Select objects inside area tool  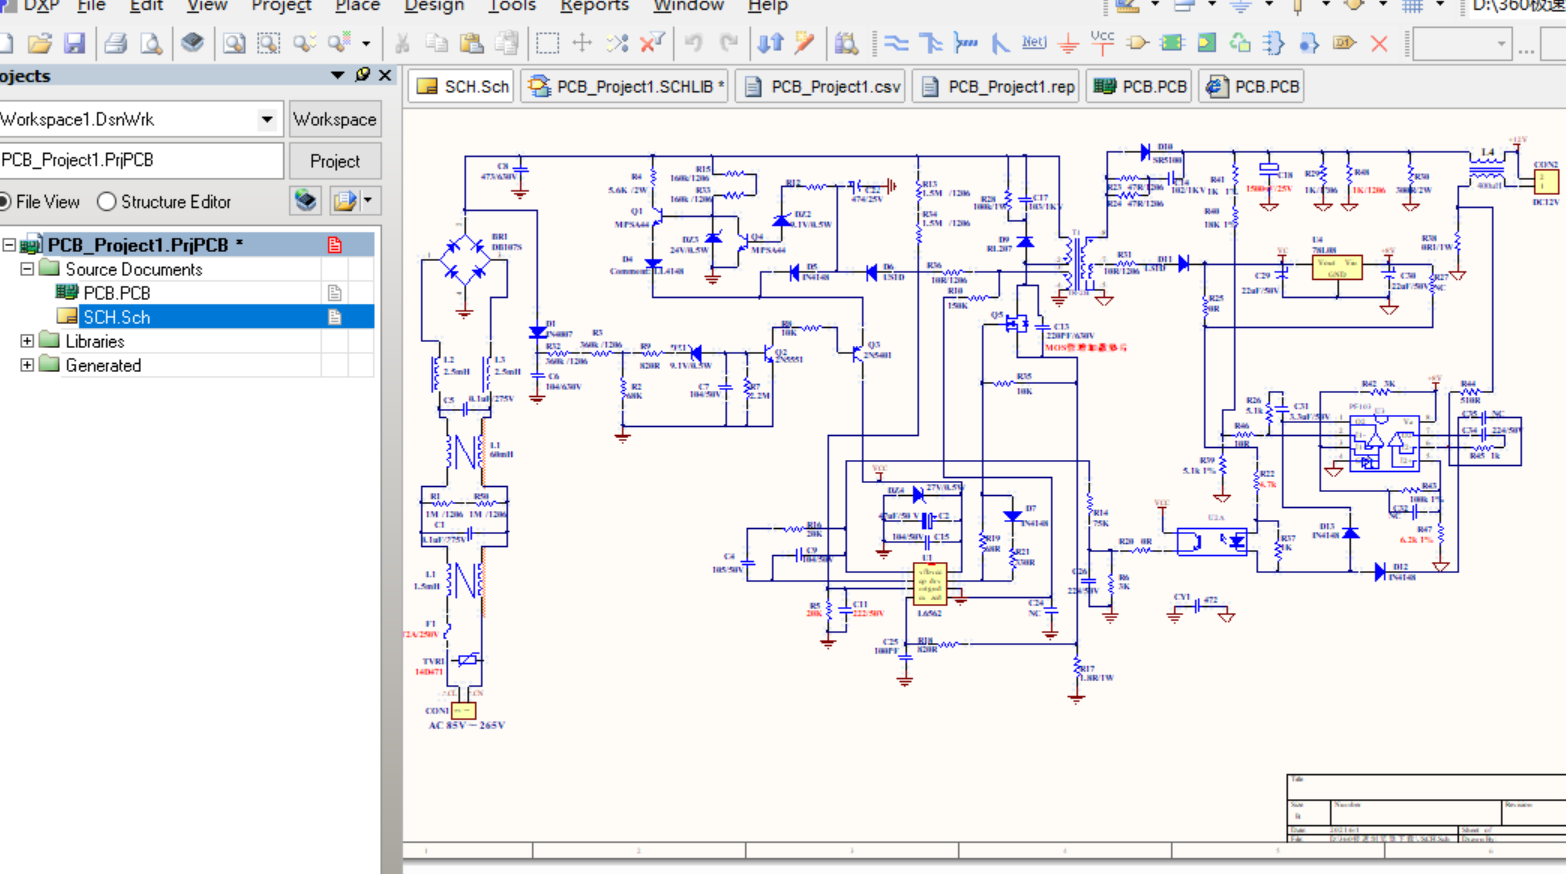point(547,43)
